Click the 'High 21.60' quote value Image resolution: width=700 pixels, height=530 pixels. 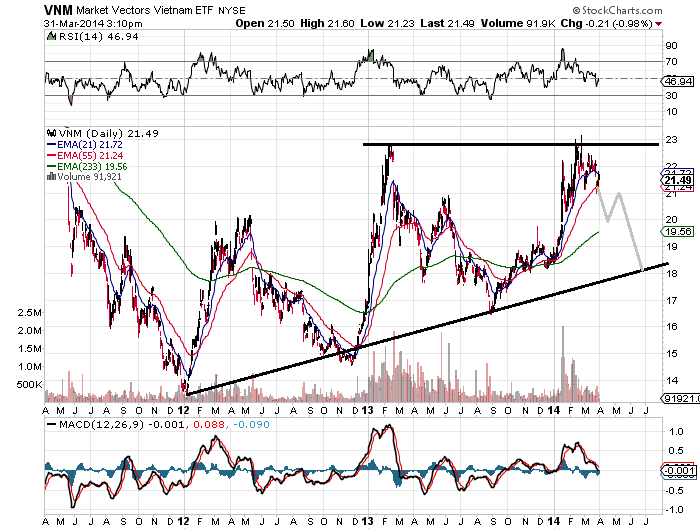(x=327, y=23)
